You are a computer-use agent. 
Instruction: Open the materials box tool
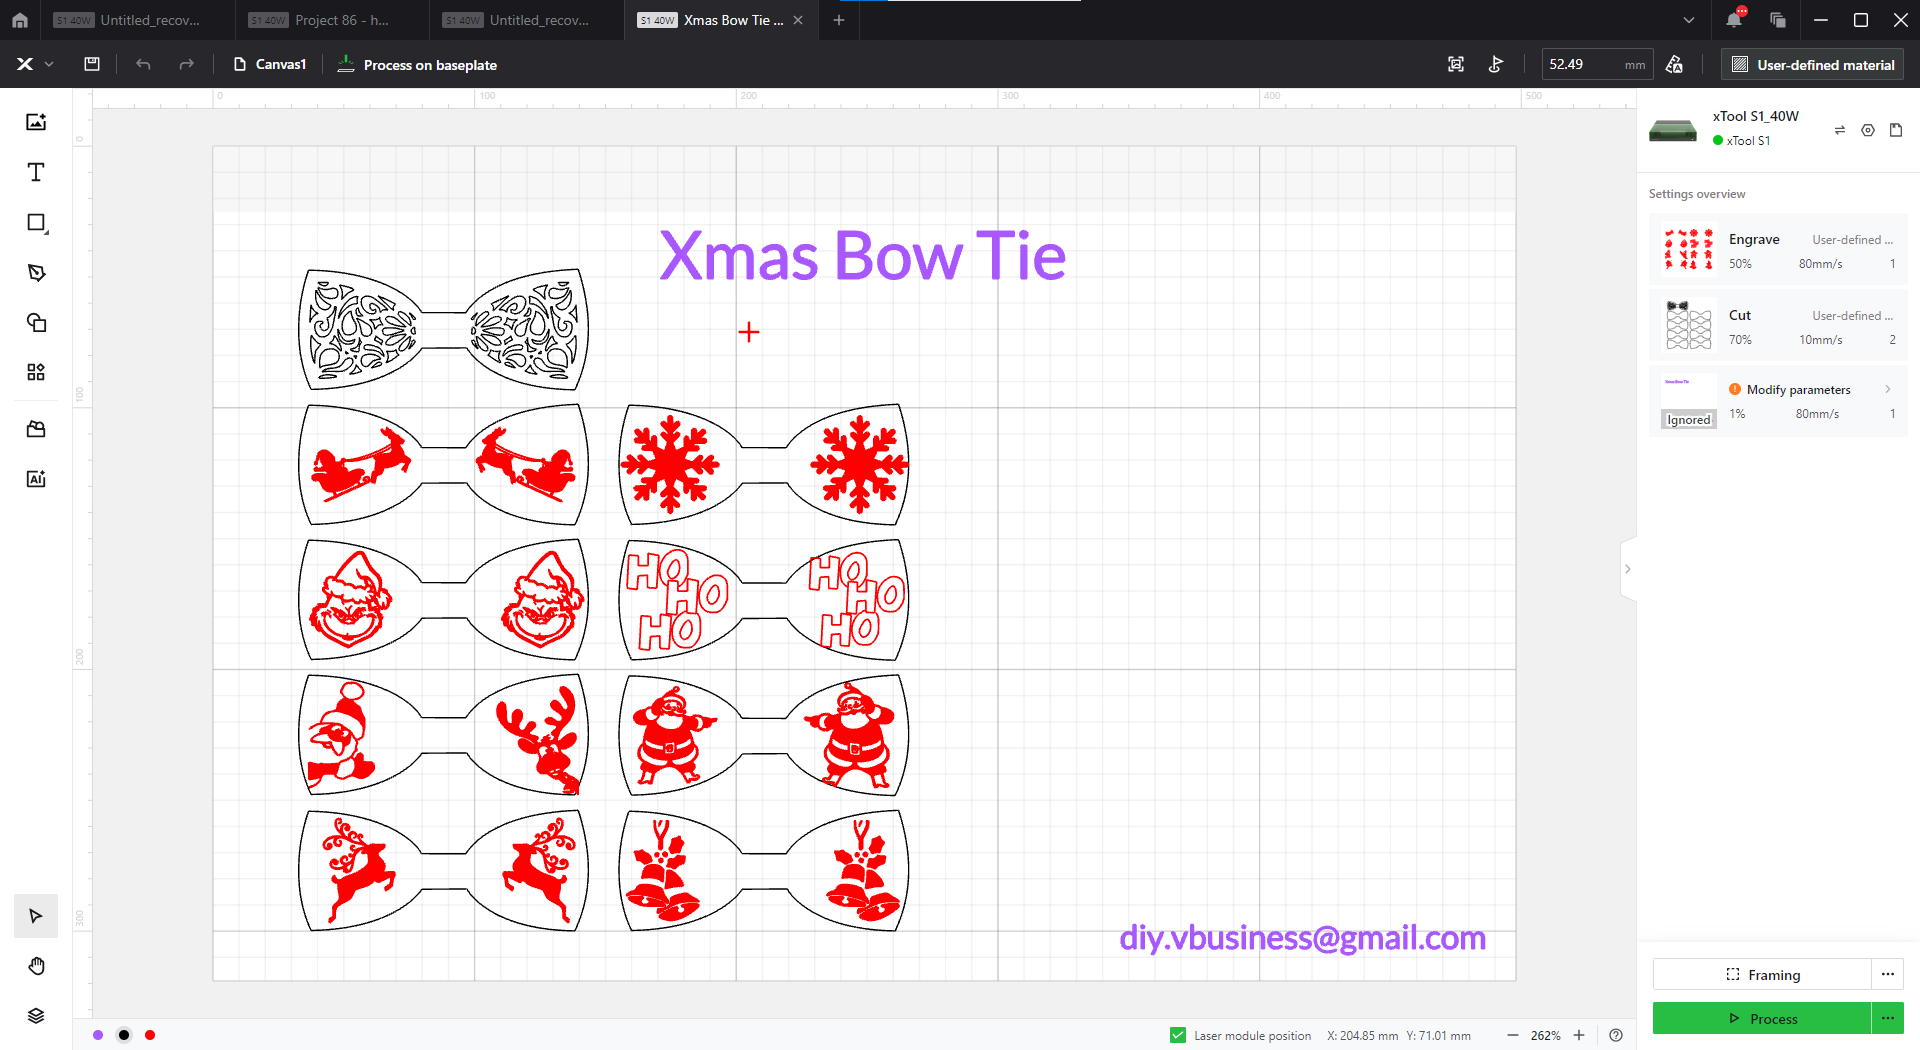36,429
